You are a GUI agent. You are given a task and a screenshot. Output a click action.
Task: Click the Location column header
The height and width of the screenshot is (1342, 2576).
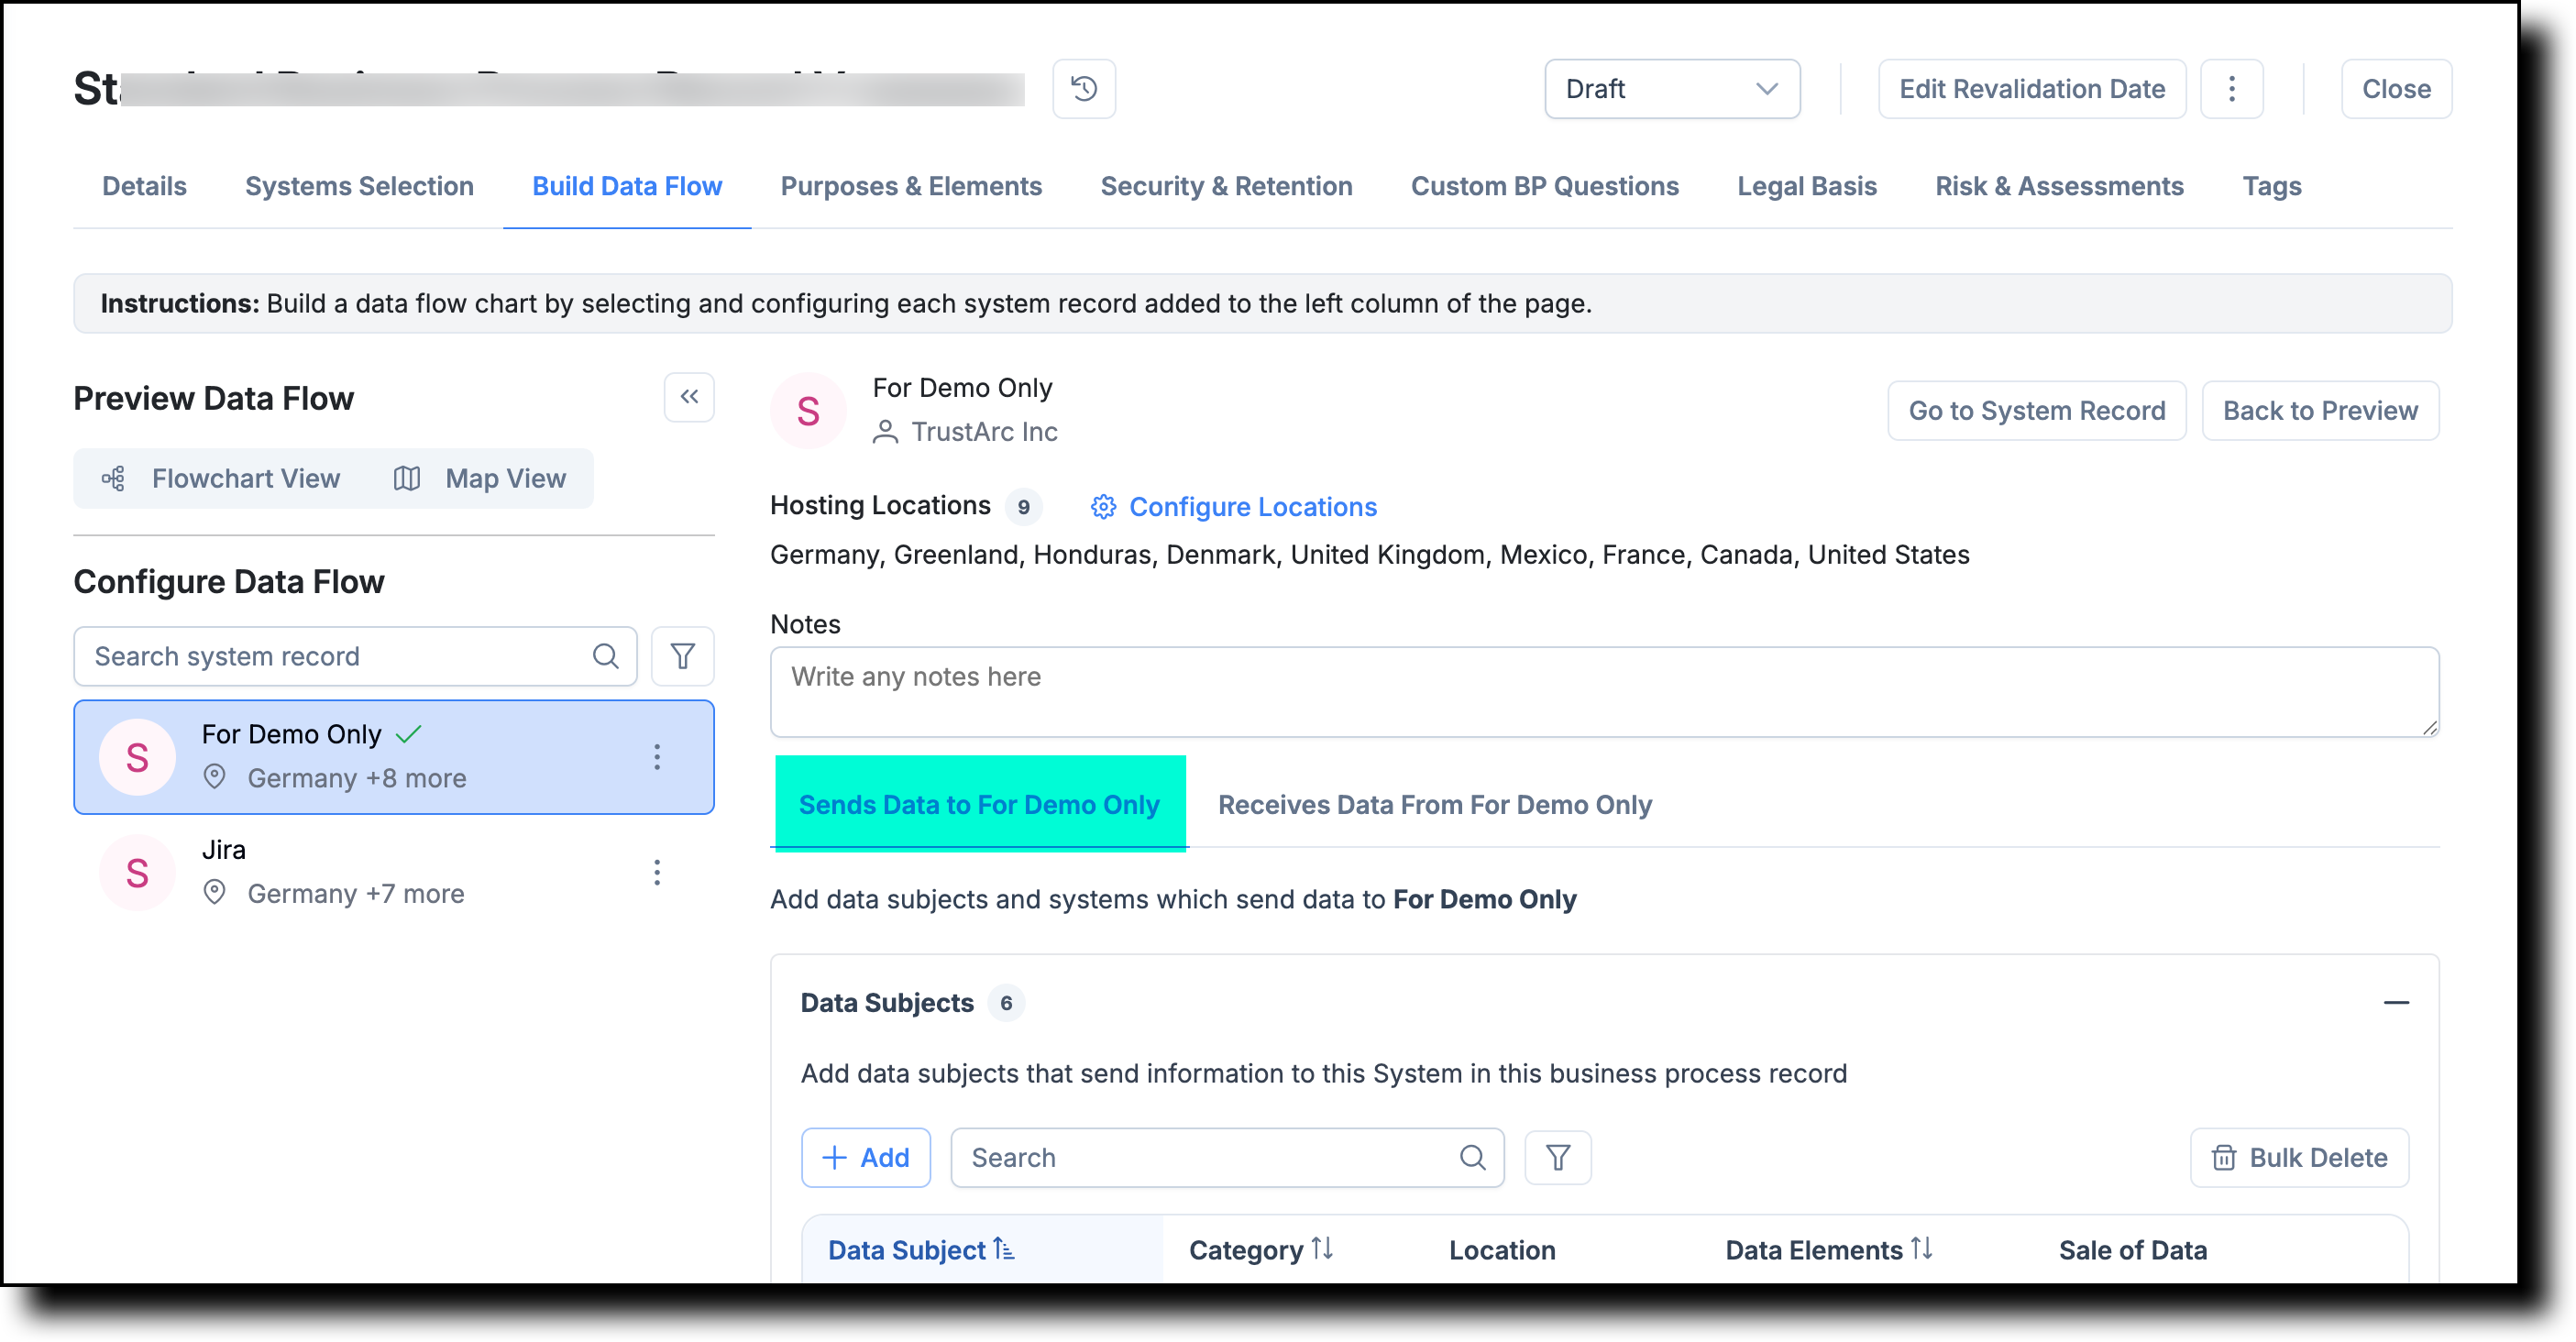pos(1502,1250)
